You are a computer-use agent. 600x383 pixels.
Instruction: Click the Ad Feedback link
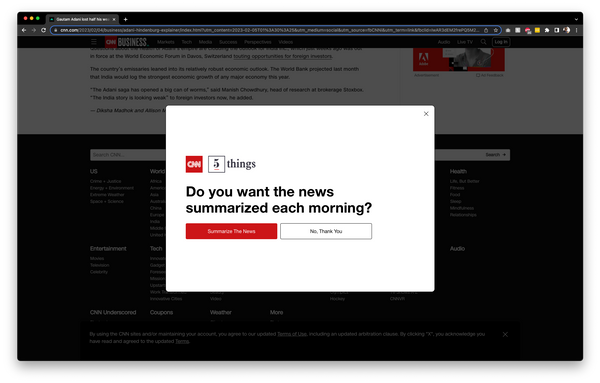tap(490, 75)
